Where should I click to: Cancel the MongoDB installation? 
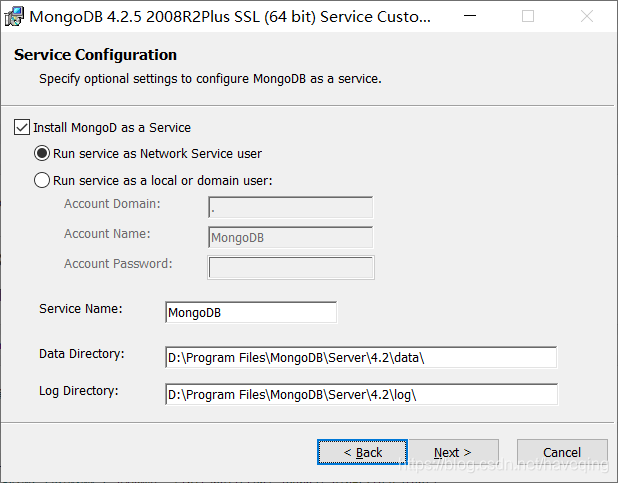click(x=562, y=452)
